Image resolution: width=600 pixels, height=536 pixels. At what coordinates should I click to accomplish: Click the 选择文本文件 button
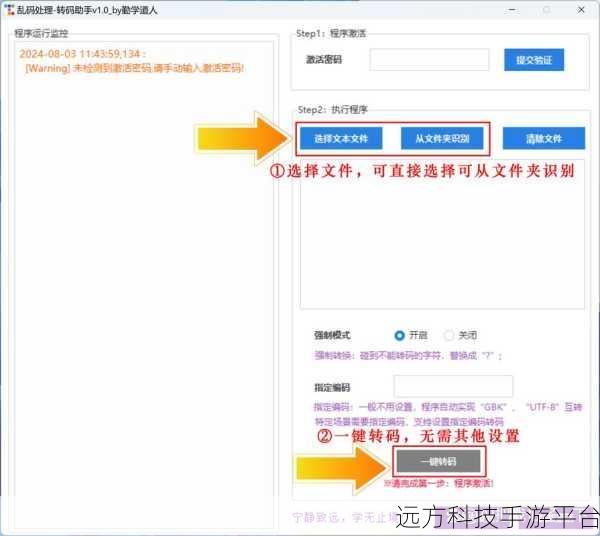(341, 138)
